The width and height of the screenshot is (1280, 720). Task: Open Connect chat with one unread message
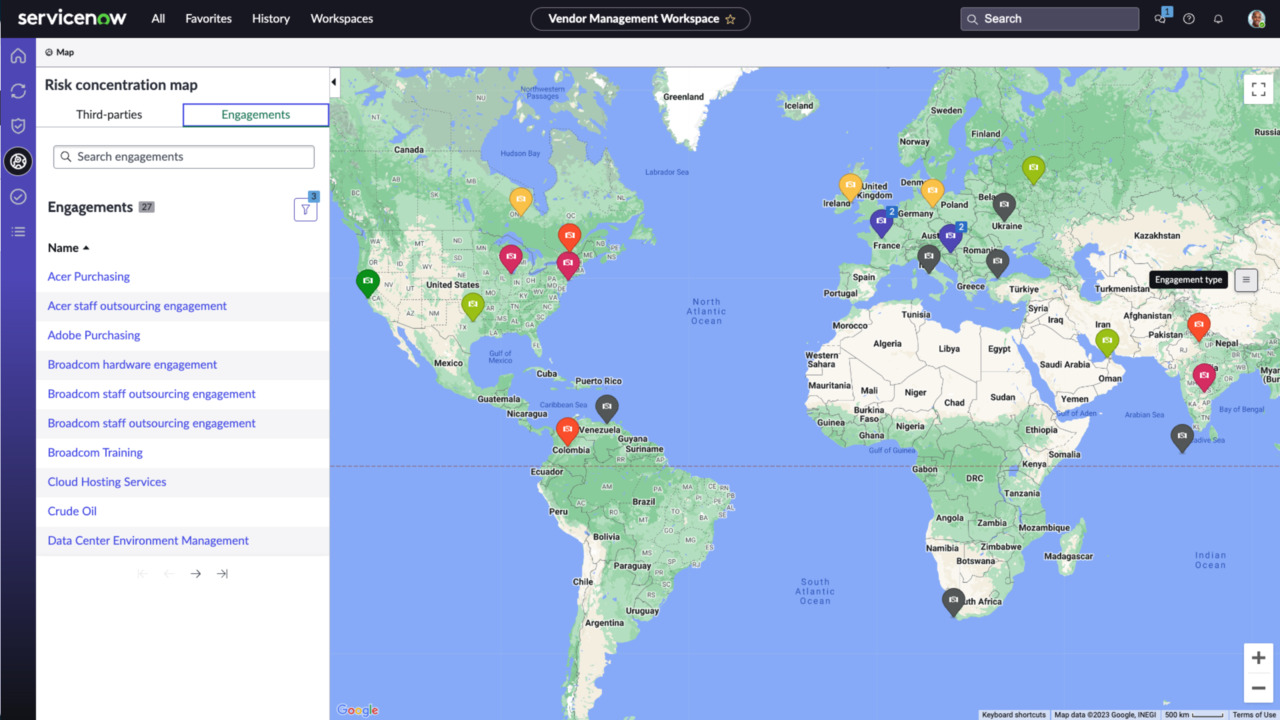pyautogui.click(x=1159, y=18)
